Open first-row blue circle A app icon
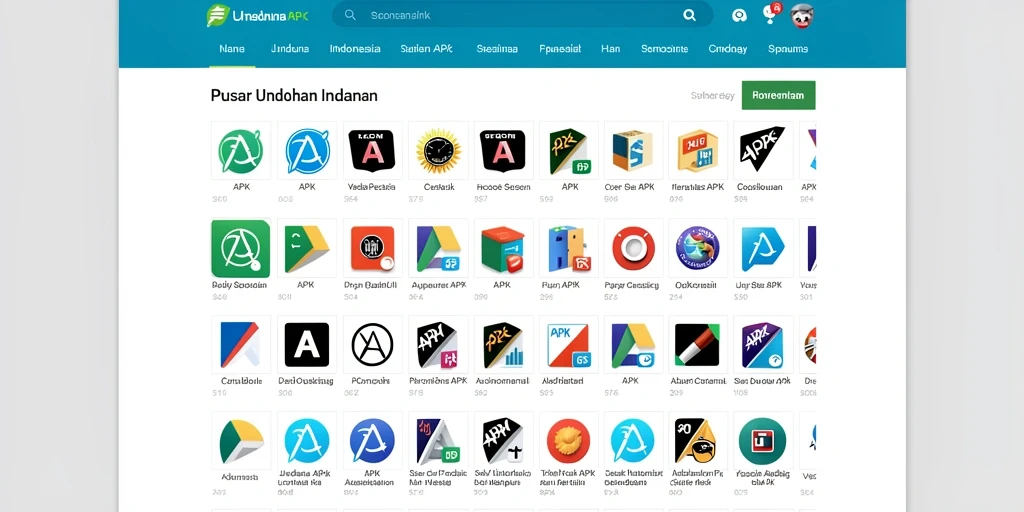 pyautogui.click(x=307, y=151)
